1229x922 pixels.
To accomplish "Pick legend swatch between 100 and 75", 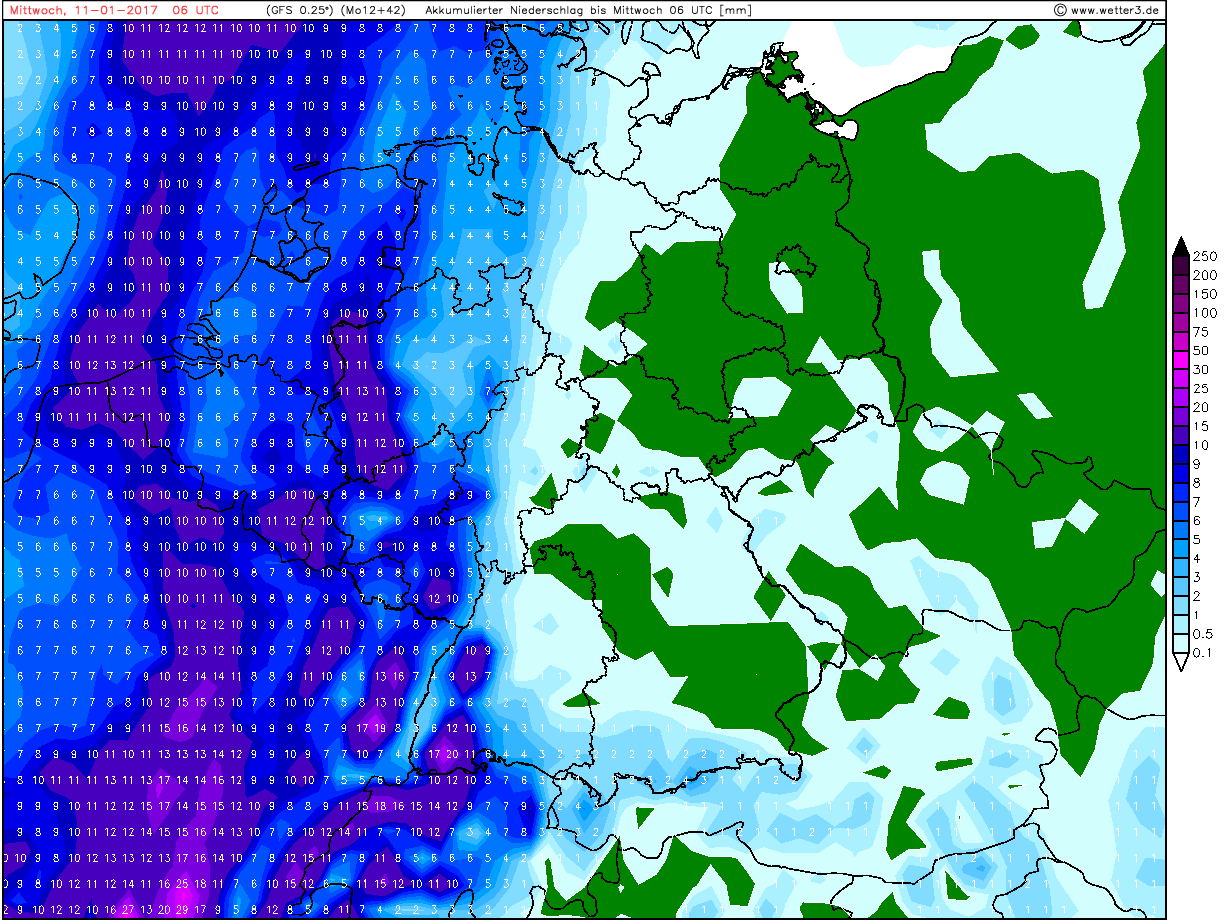I will pos(1180,322).
